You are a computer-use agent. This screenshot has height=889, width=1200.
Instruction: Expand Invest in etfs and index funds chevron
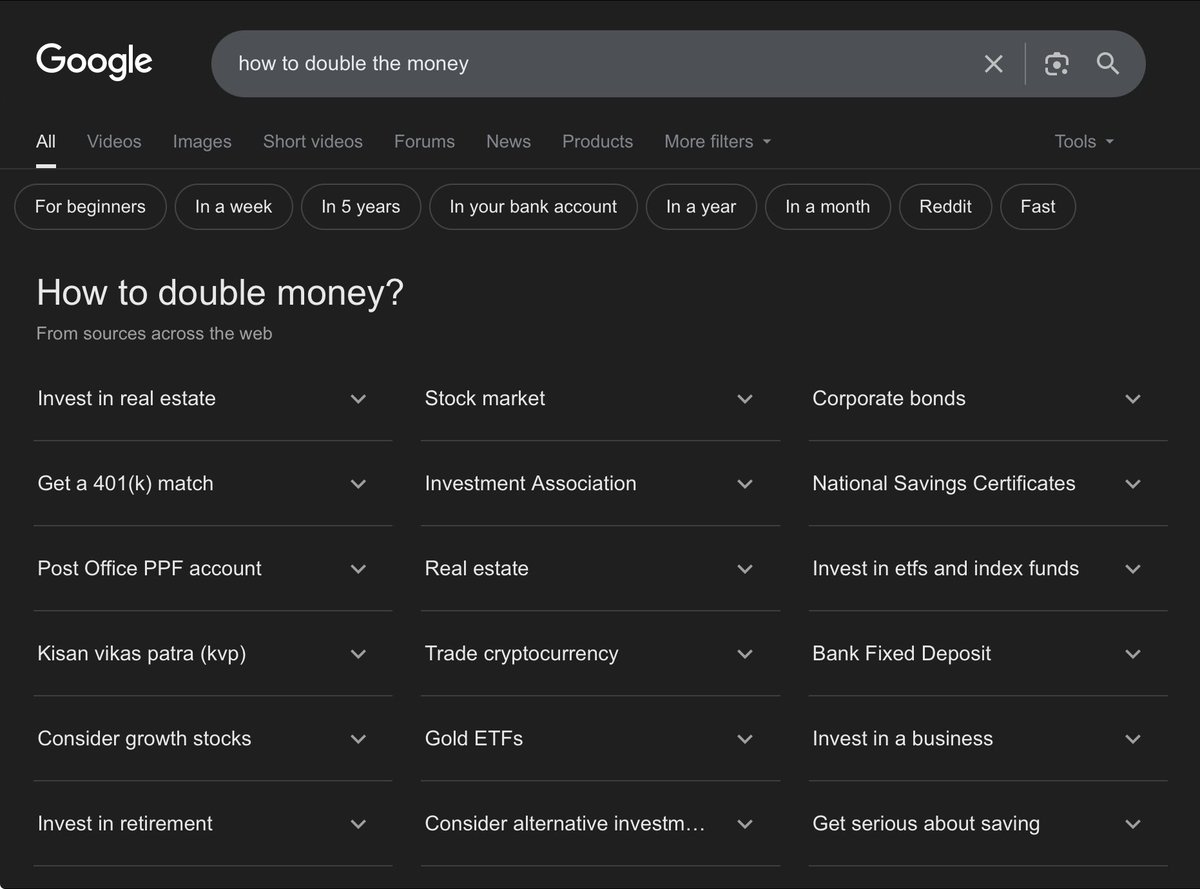tap(1132, 569)
